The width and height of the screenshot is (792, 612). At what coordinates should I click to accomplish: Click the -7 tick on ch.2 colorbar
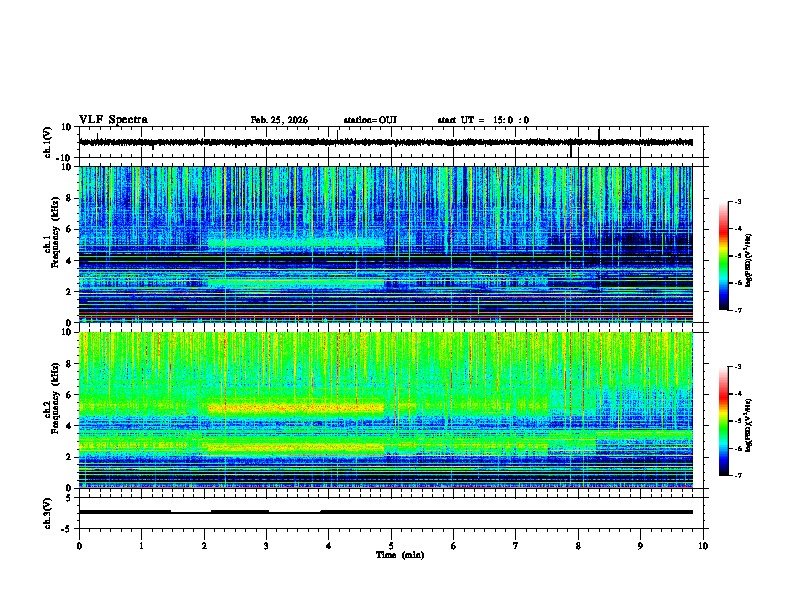(x=738, y=475)
